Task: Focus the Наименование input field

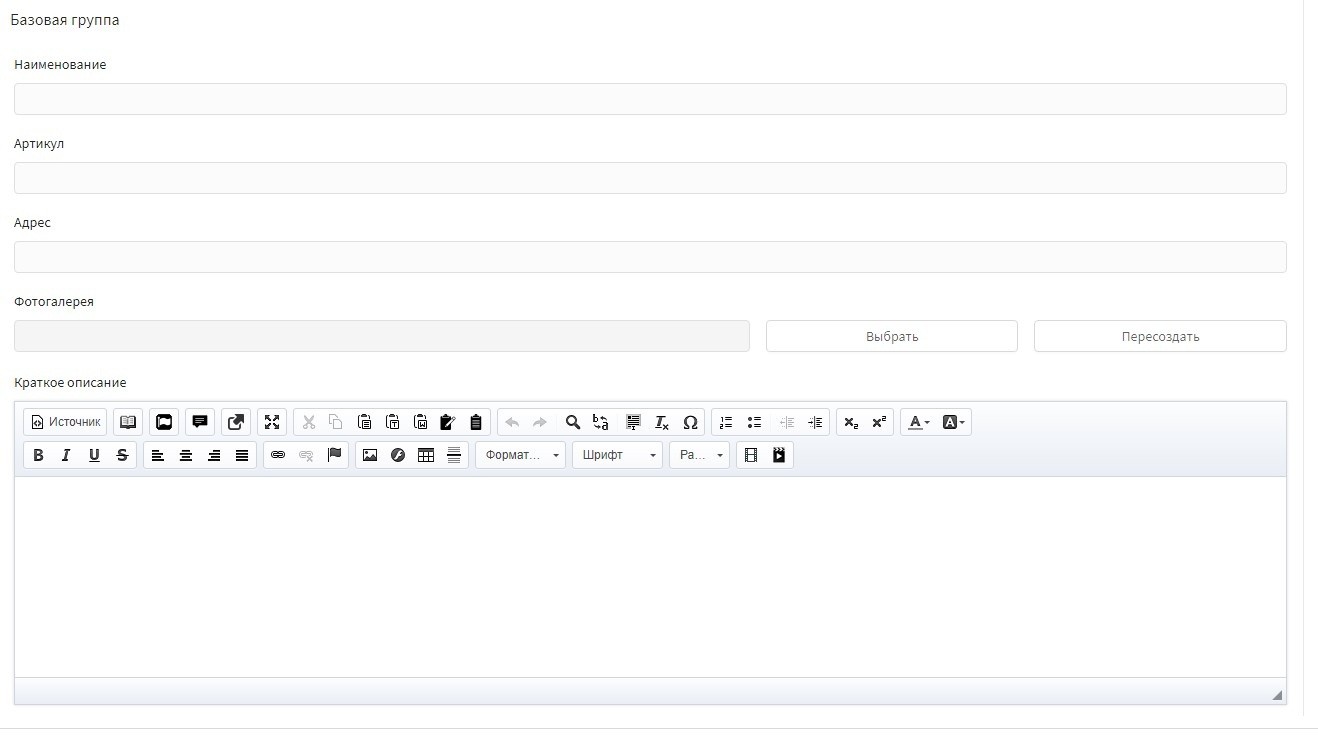Action: coord(650,99)
